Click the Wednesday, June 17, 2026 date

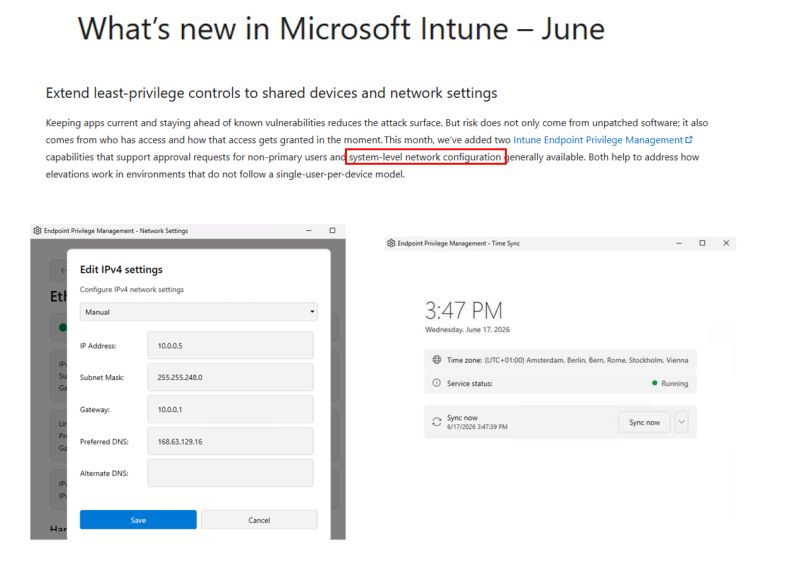(x=467, y=330)
